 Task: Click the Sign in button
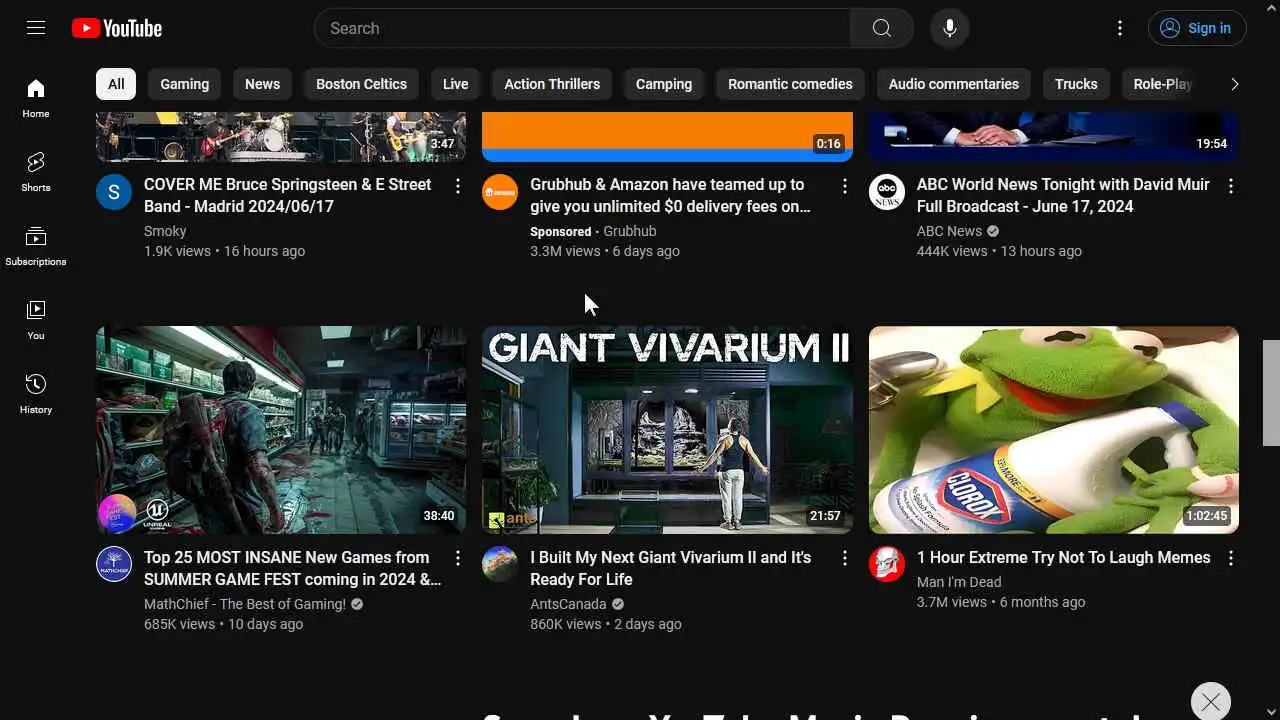coord(1197,28)
